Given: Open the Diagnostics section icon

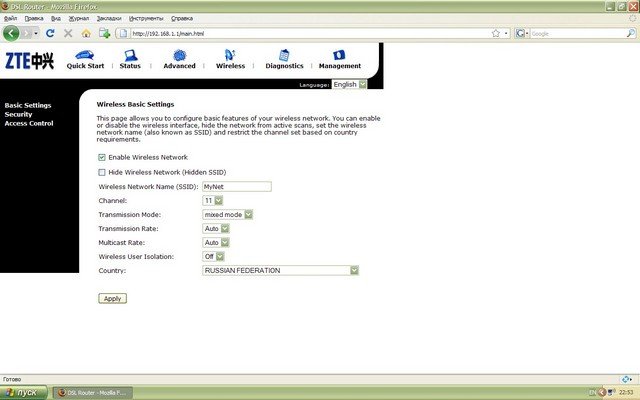Looking at the screenshot, I should click(284, 55).
